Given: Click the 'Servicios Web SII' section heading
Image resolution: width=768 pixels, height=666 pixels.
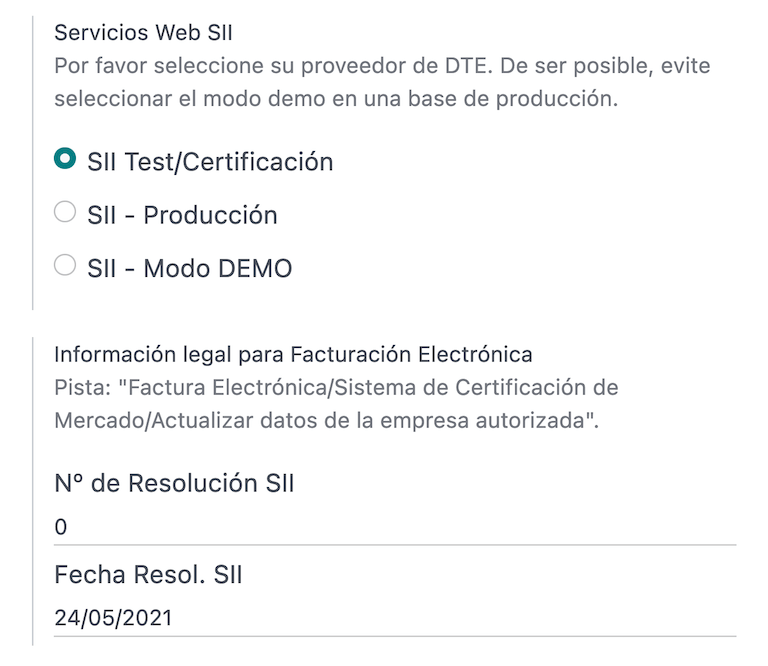Looking at the screenshot, I should tap(143, 32).
